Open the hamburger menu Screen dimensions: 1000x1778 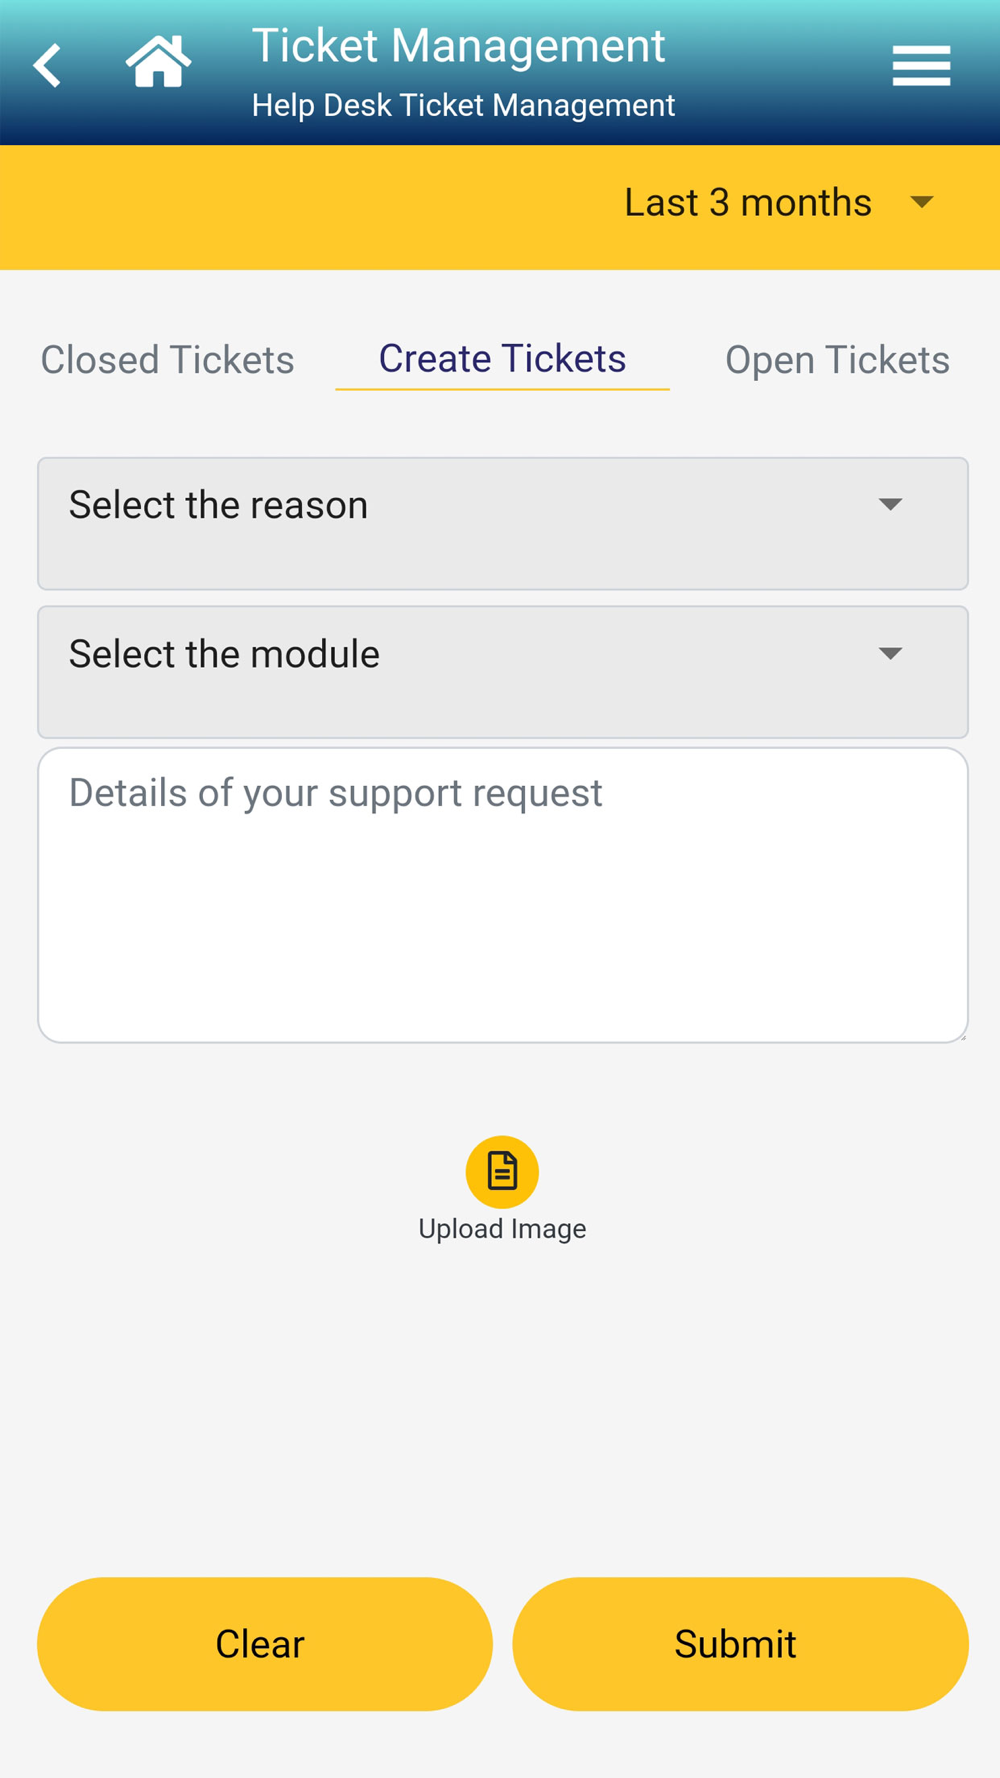921,66
